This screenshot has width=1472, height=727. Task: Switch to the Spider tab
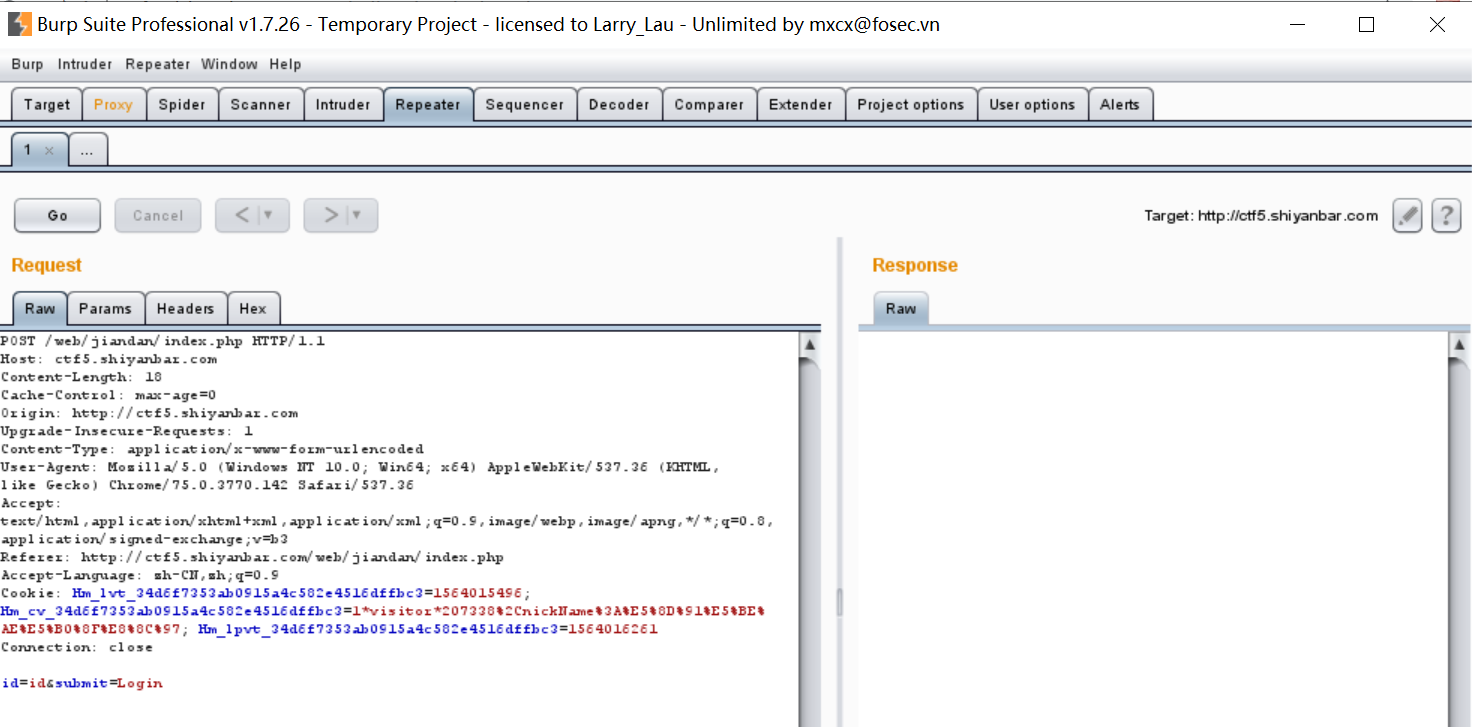182,104
